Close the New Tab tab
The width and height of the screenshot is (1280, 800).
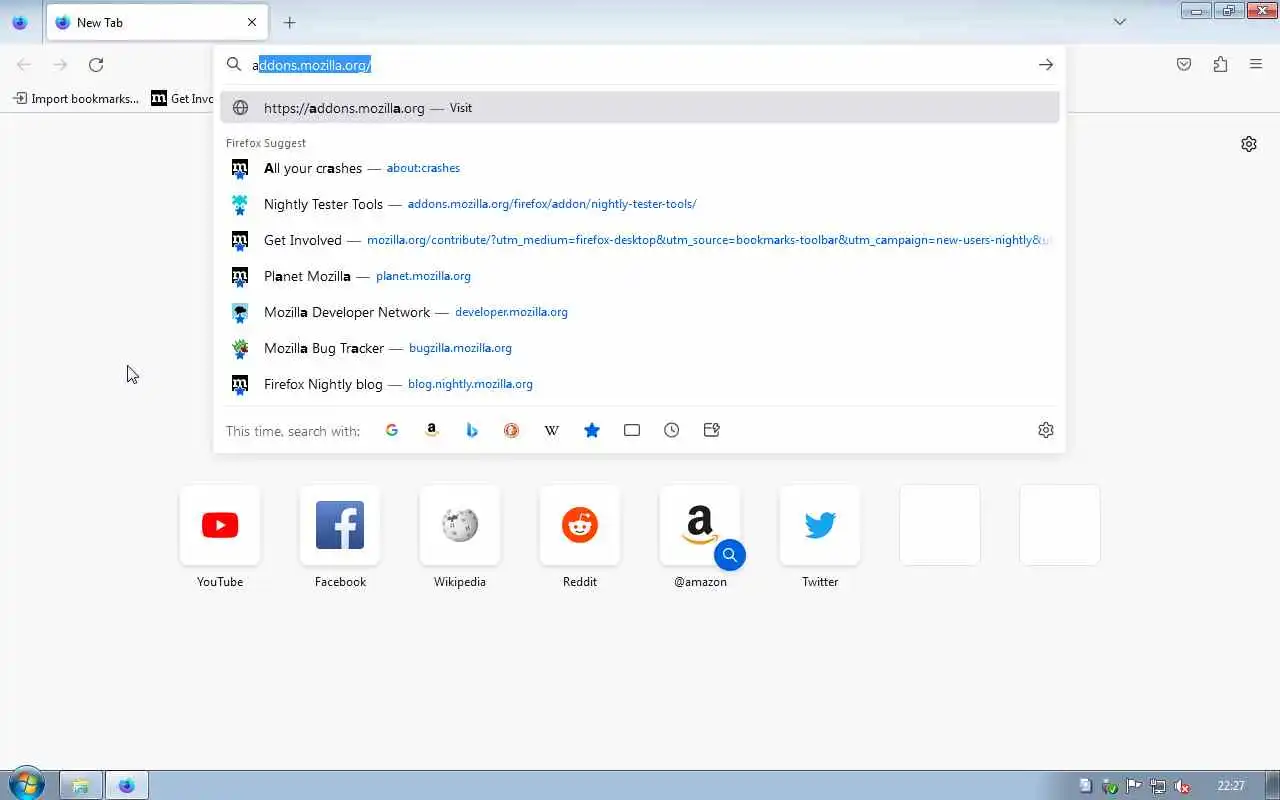252,22
